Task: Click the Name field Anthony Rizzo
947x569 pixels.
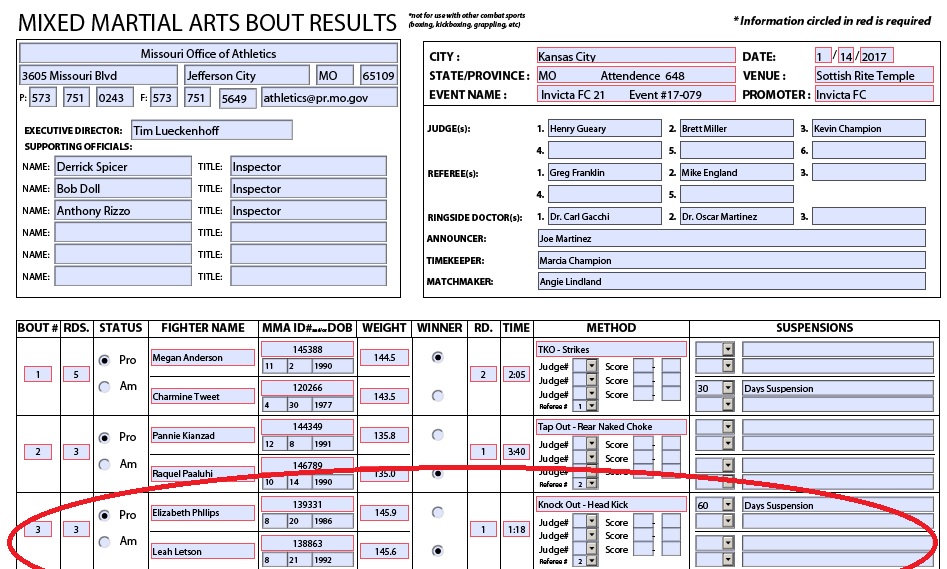Action: coord(123,210)
